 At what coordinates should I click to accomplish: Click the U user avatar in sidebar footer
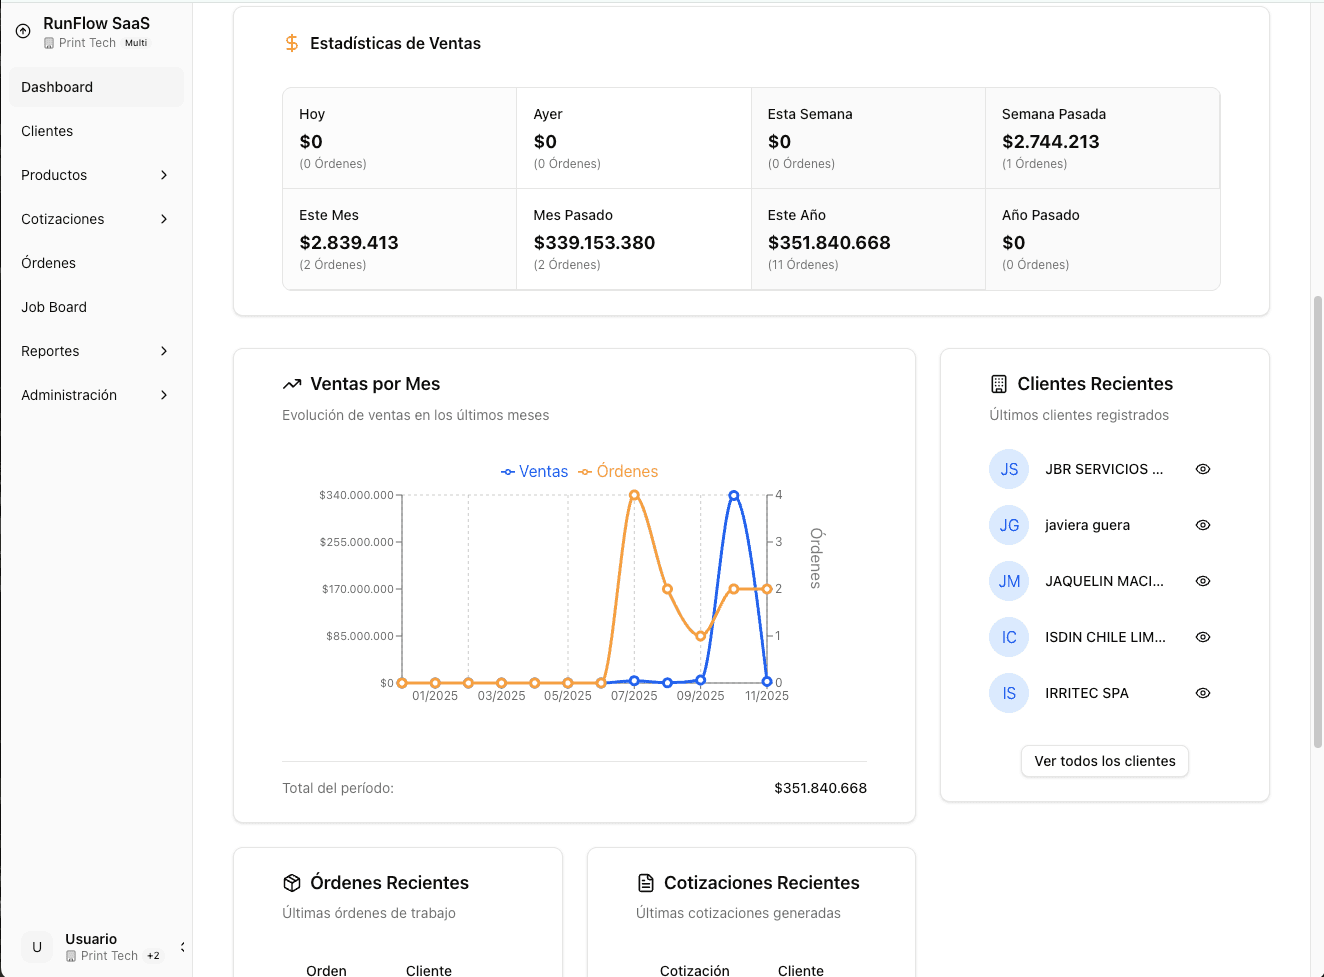pyautogui.click(x=37, y=947)
